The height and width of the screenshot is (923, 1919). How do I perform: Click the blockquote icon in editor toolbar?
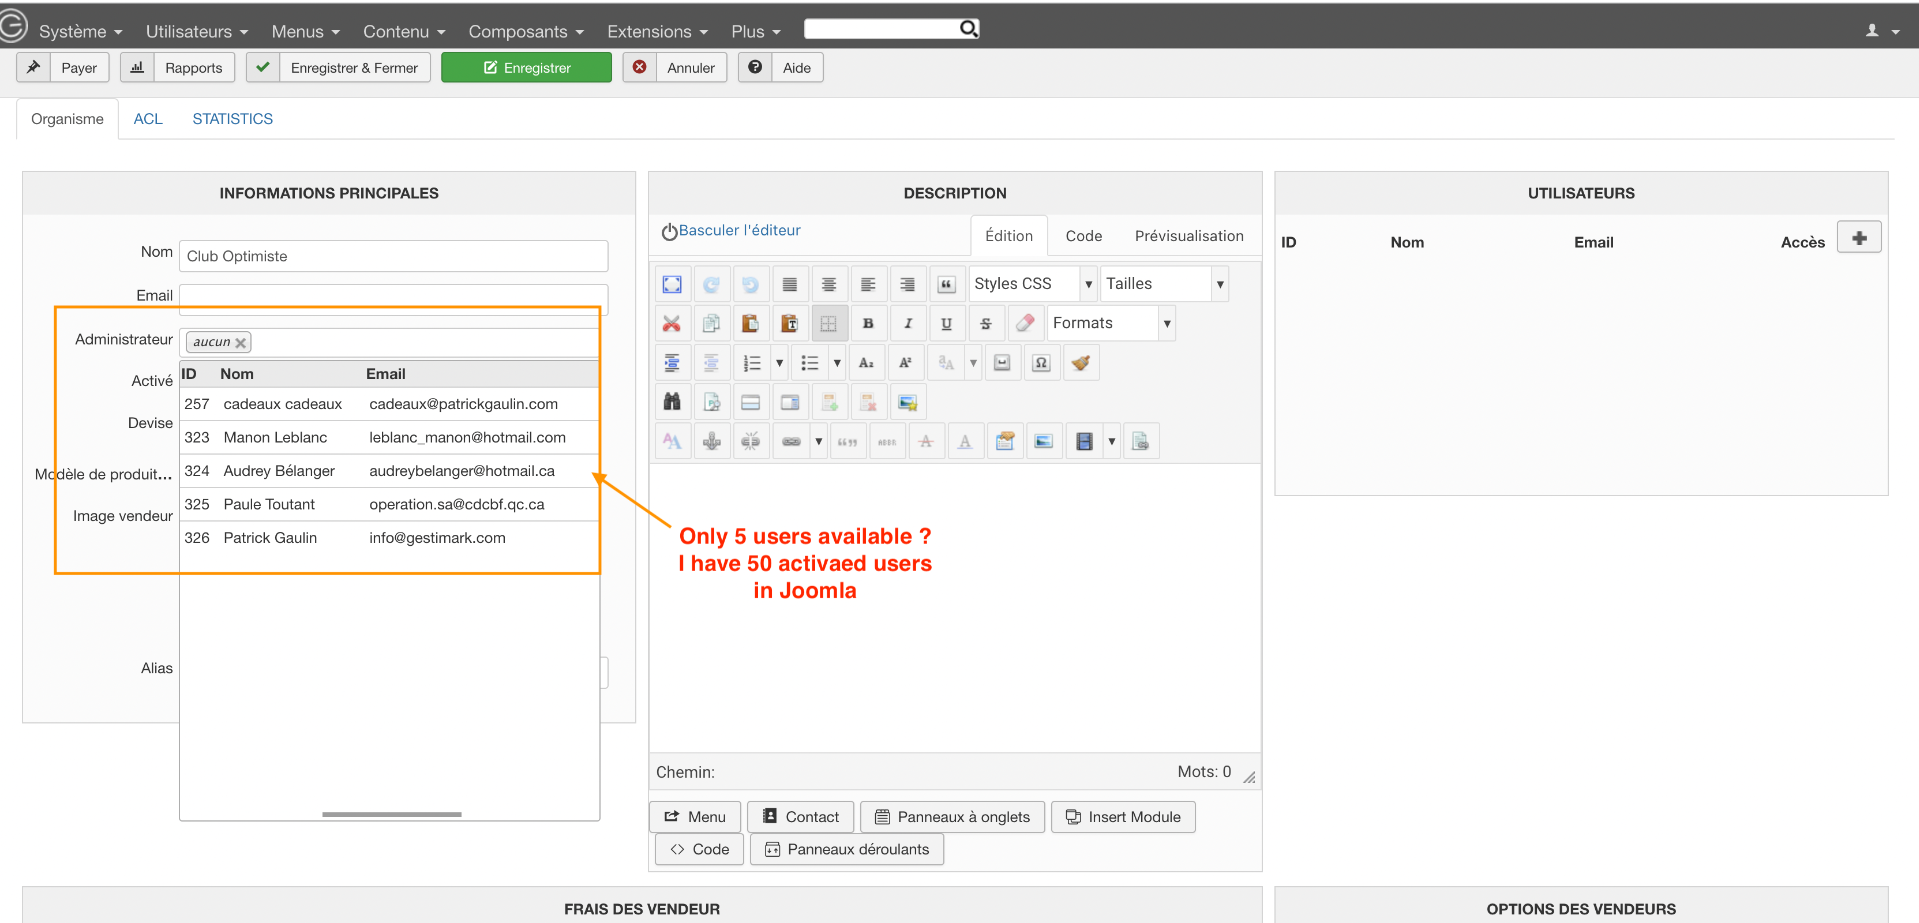(x=946, y=285)
